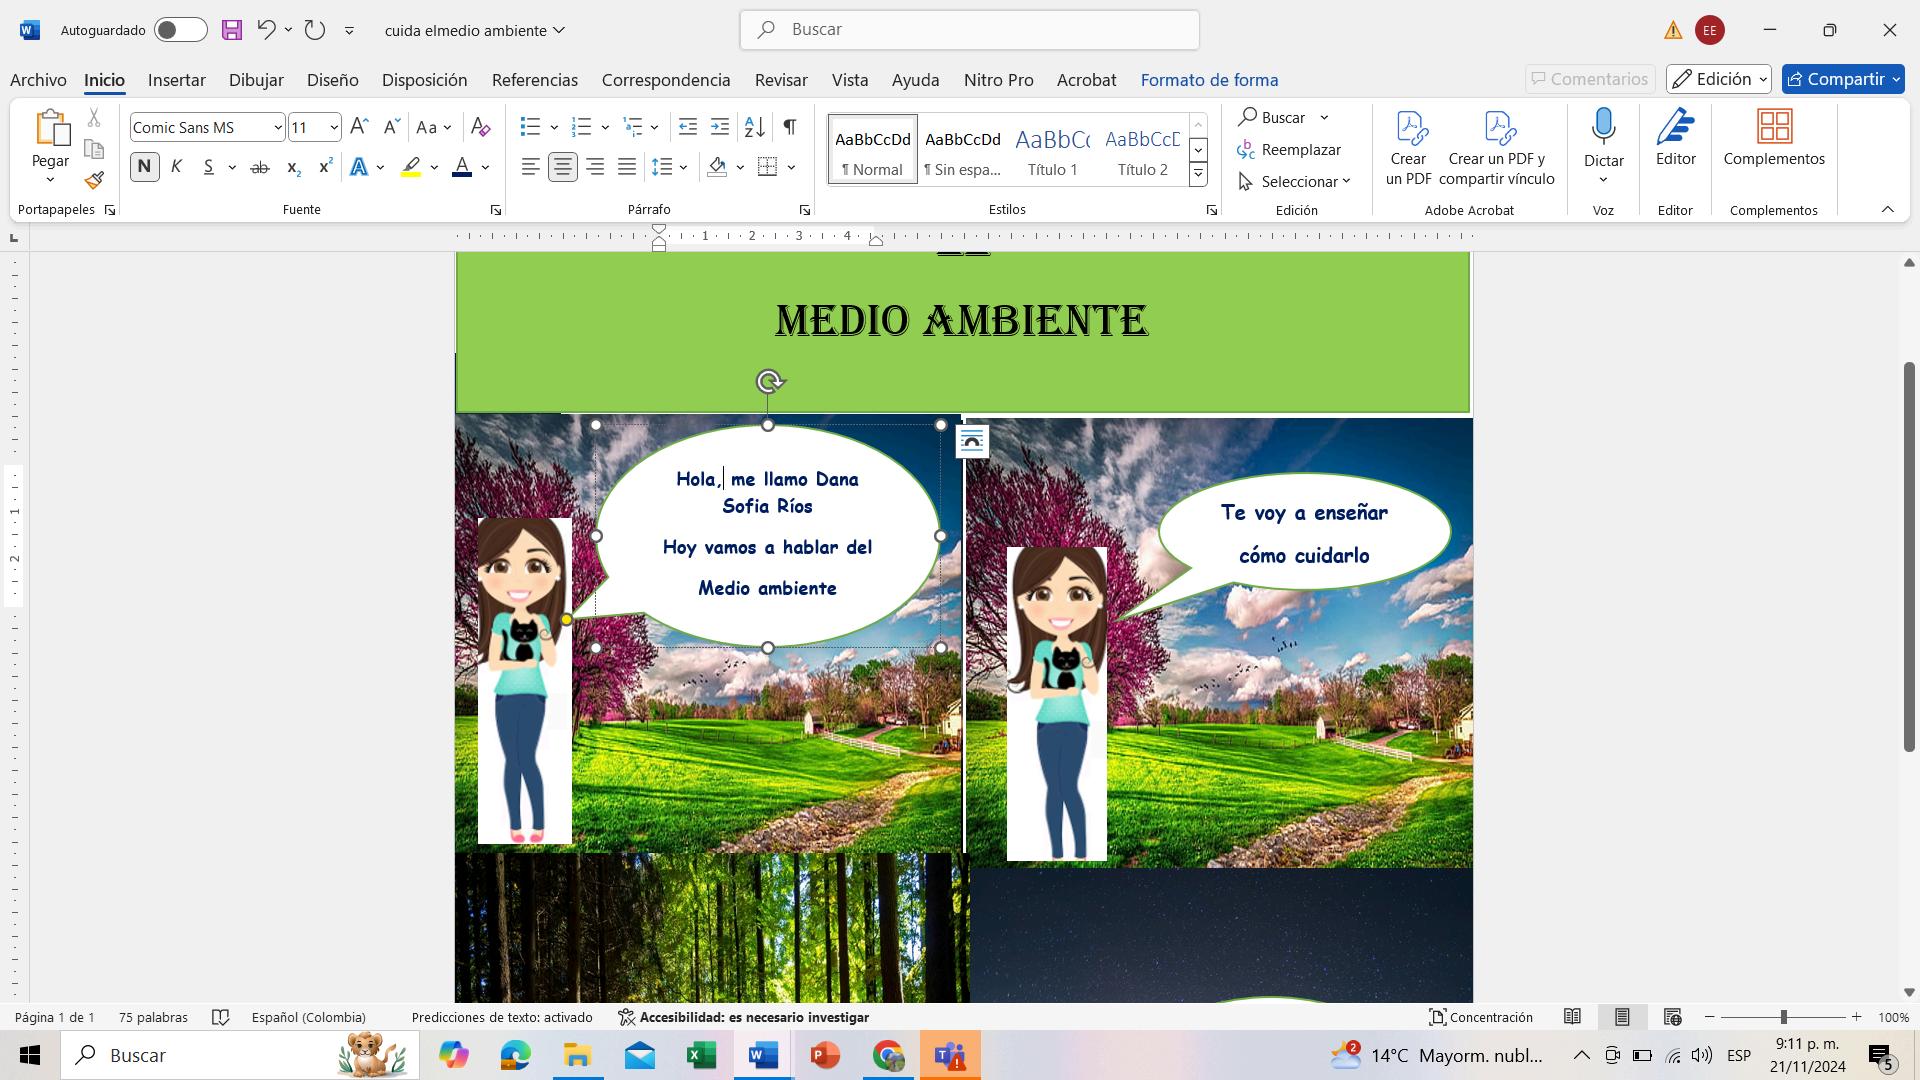Toggle the Autoguardado switch

point(180,30)
